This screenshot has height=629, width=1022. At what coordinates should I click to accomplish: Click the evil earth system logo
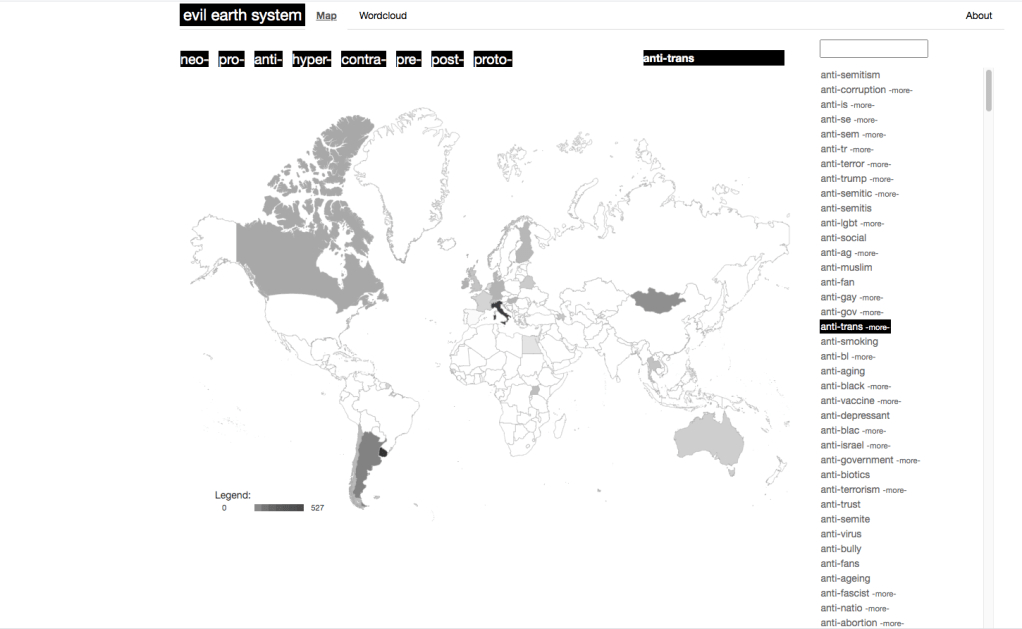pyautogui.click(x=242, y=16)
